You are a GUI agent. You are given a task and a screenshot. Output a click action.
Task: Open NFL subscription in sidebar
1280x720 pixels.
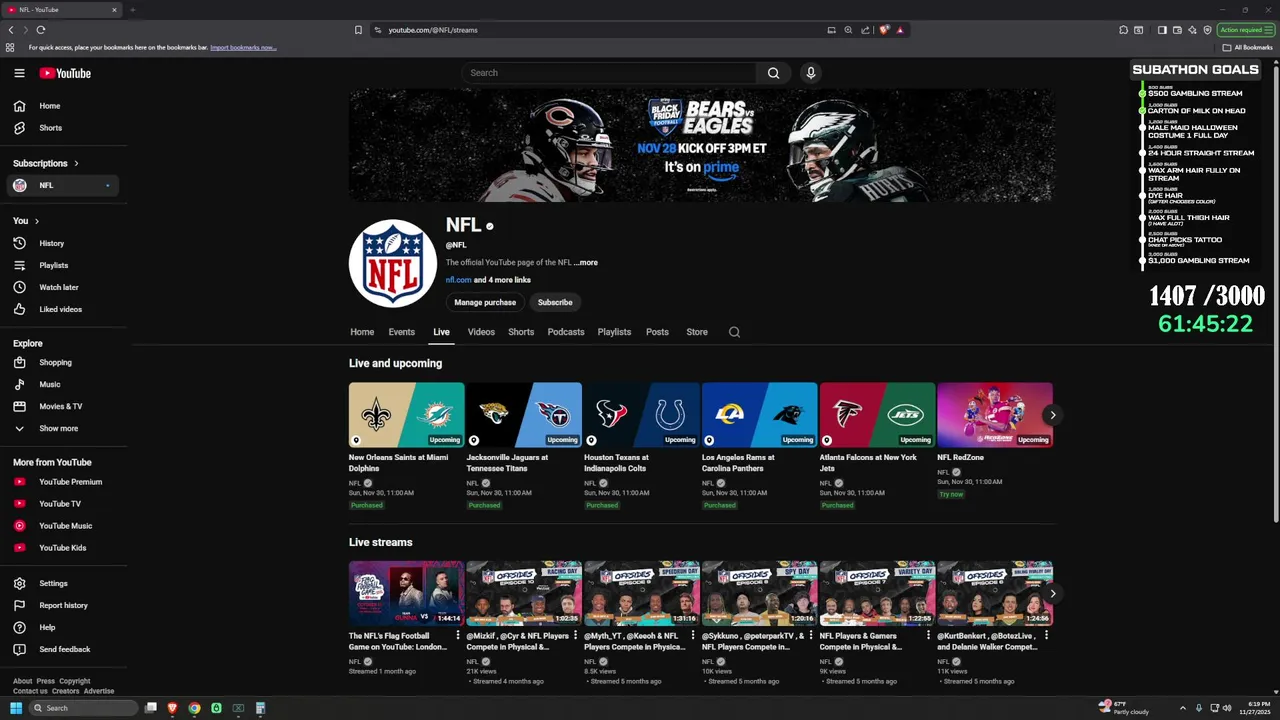click(64, 185)
